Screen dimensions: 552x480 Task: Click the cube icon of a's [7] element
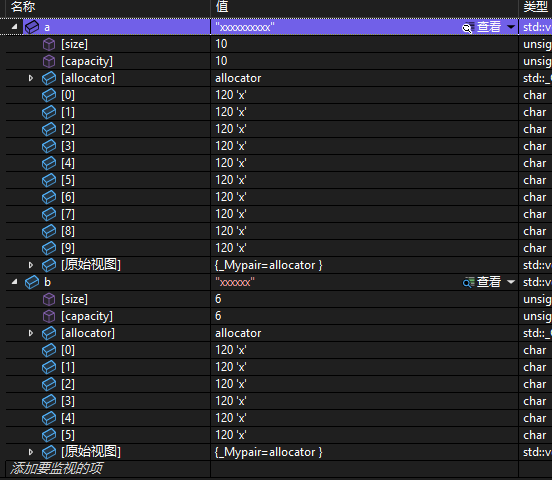(x=49, y=214)
